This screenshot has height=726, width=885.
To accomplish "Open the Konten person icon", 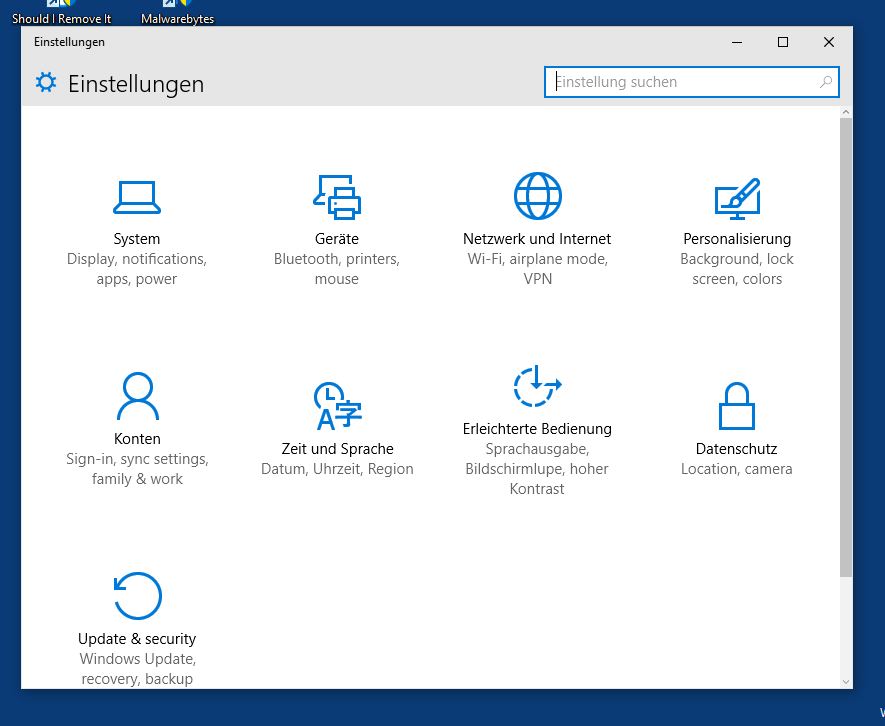I will pyautogui.click(x=137, y=397).
